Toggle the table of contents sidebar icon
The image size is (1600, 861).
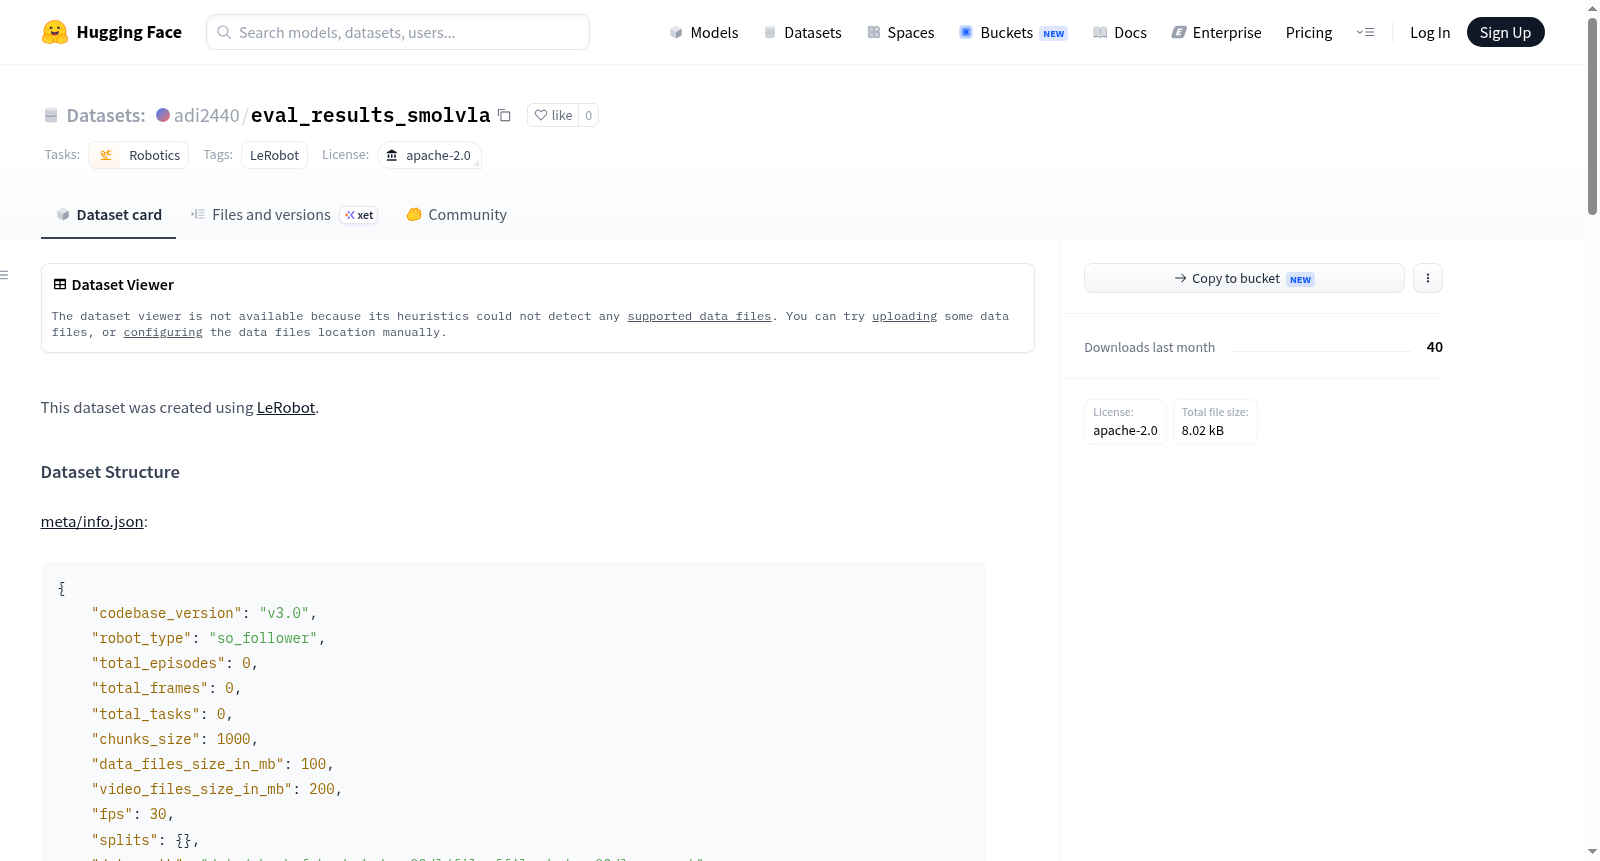(5, 275)
